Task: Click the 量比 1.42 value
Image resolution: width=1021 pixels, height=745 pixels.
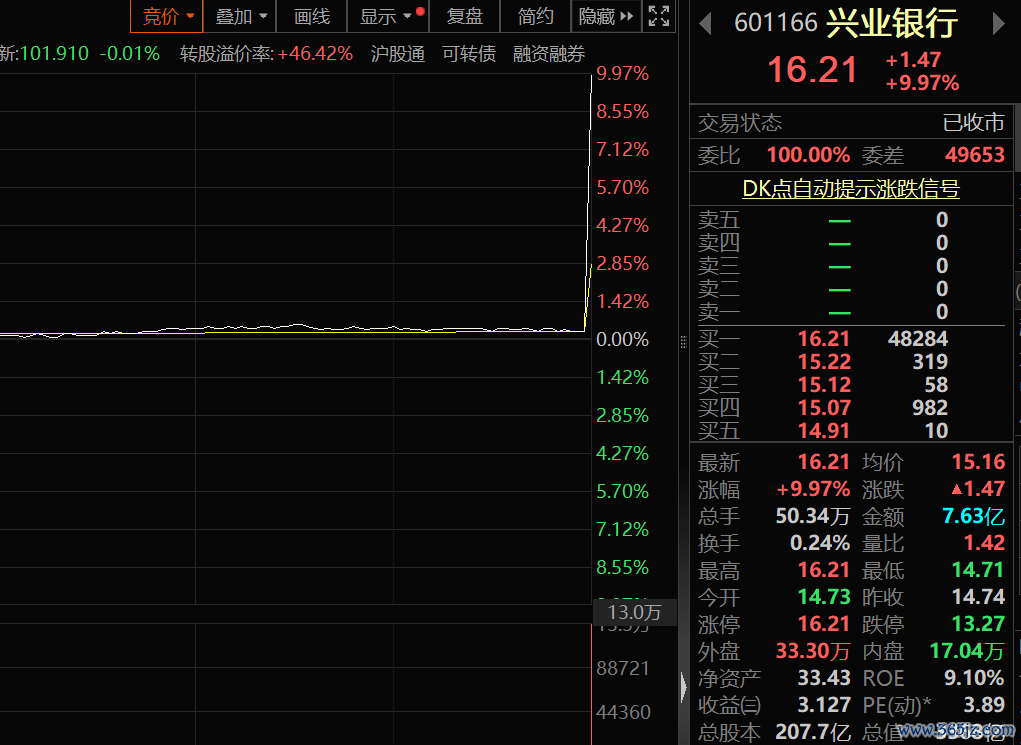Action: point(985,542)
